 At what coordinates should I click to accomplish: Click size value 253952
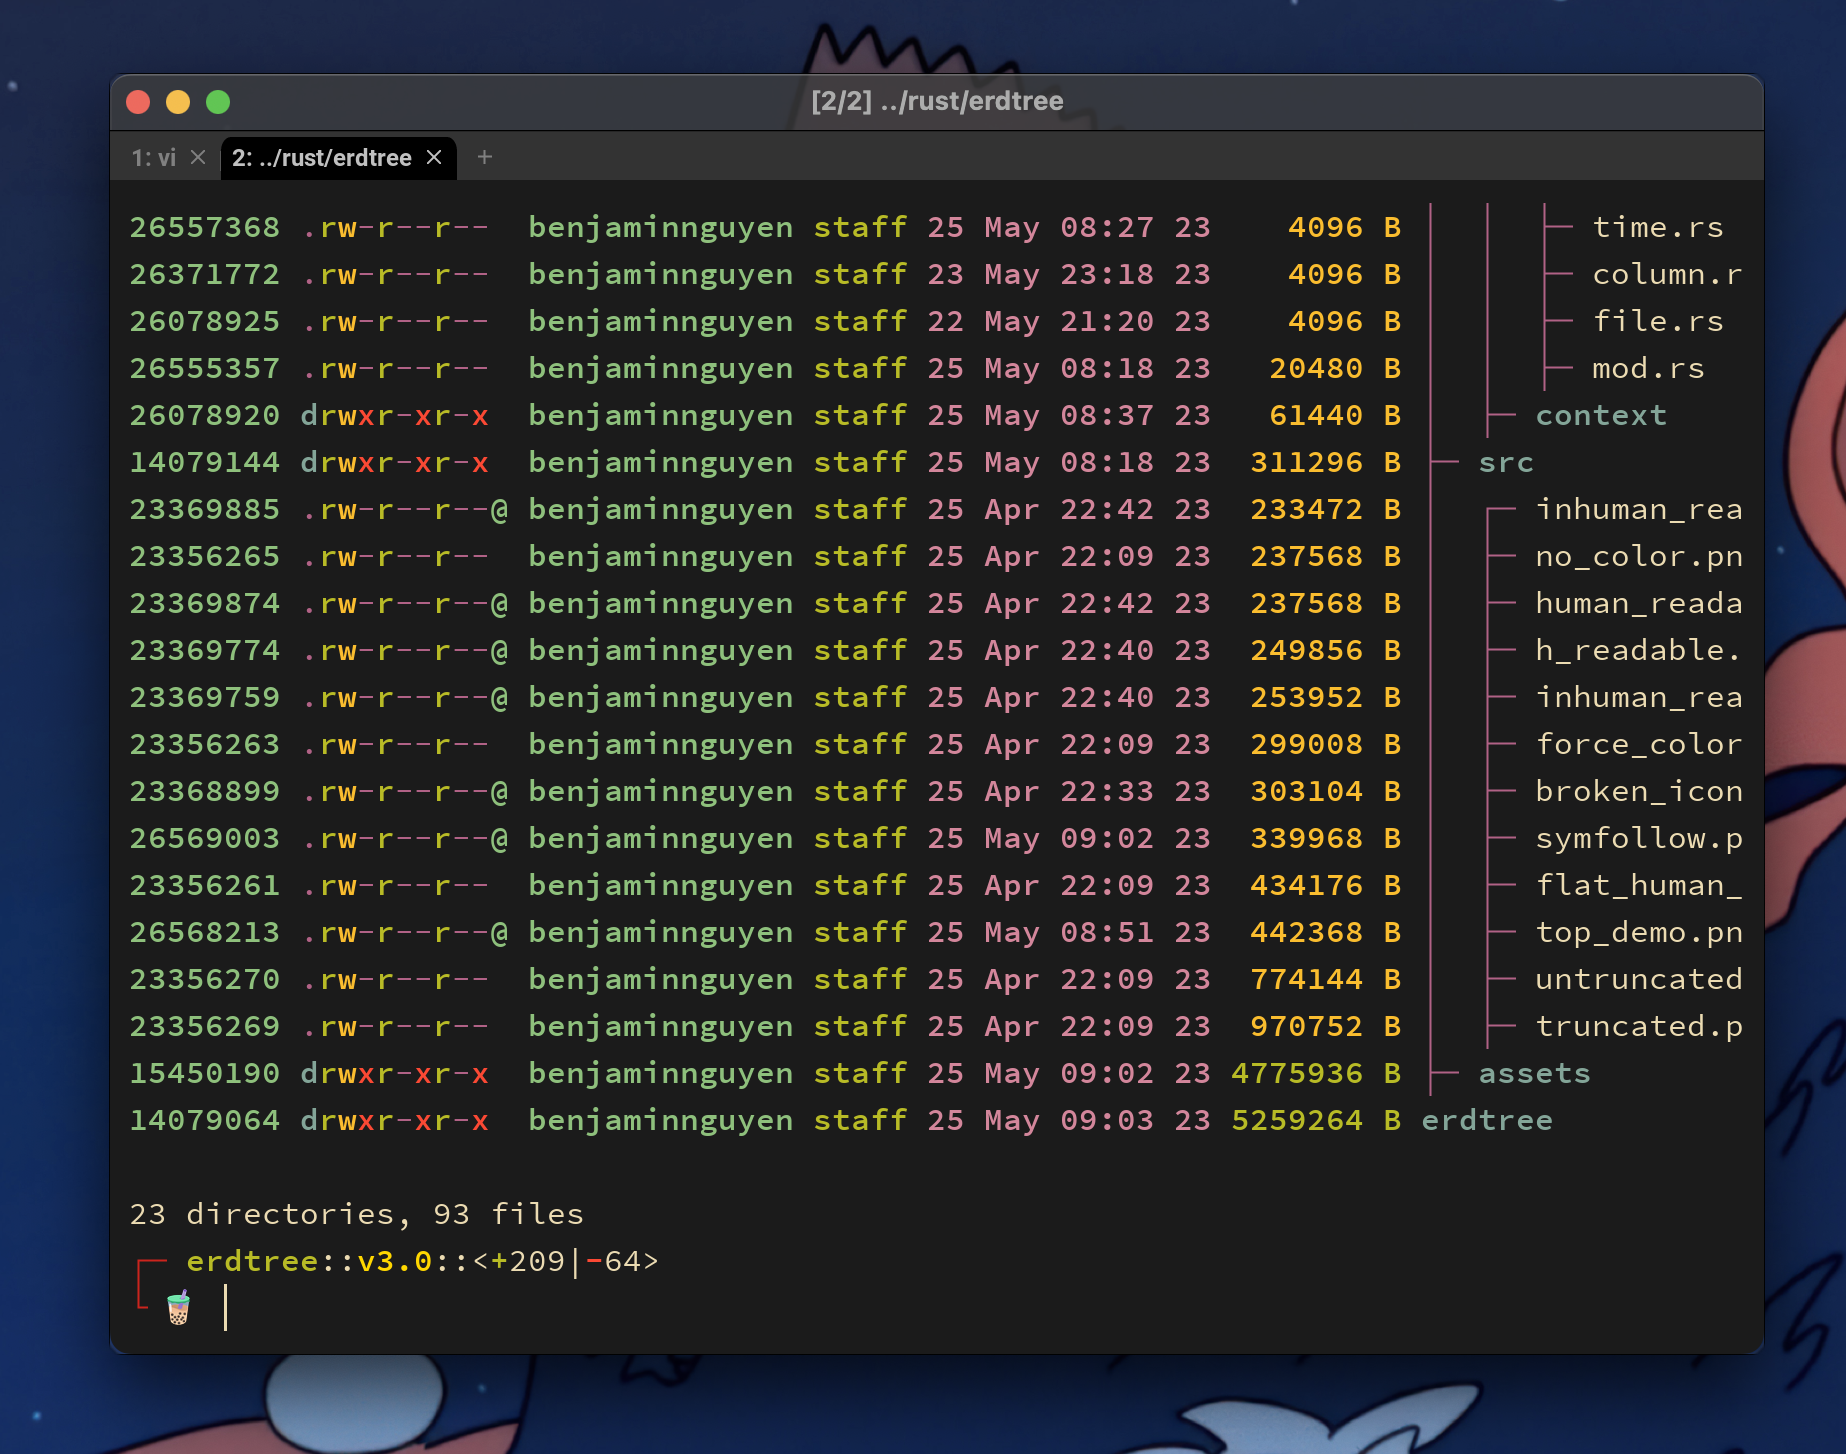(x=1307, y=697)
